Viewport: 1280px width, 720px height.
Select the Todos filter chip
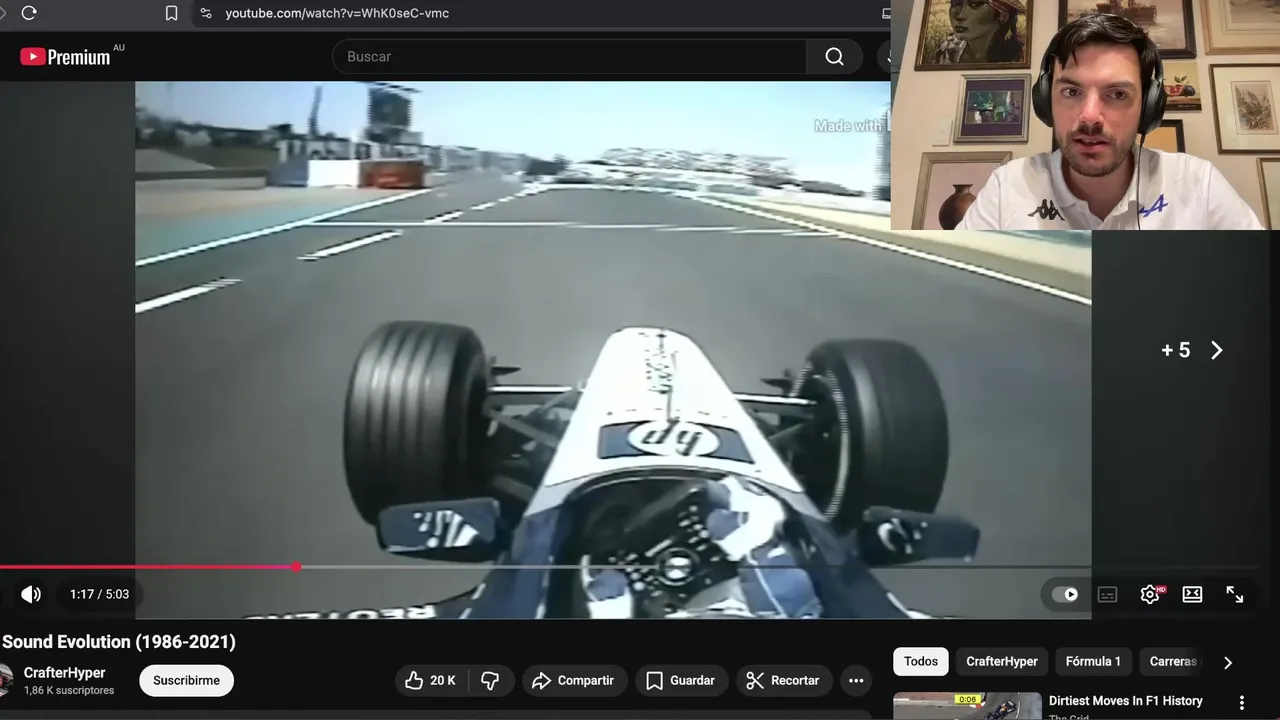point(921,661)
